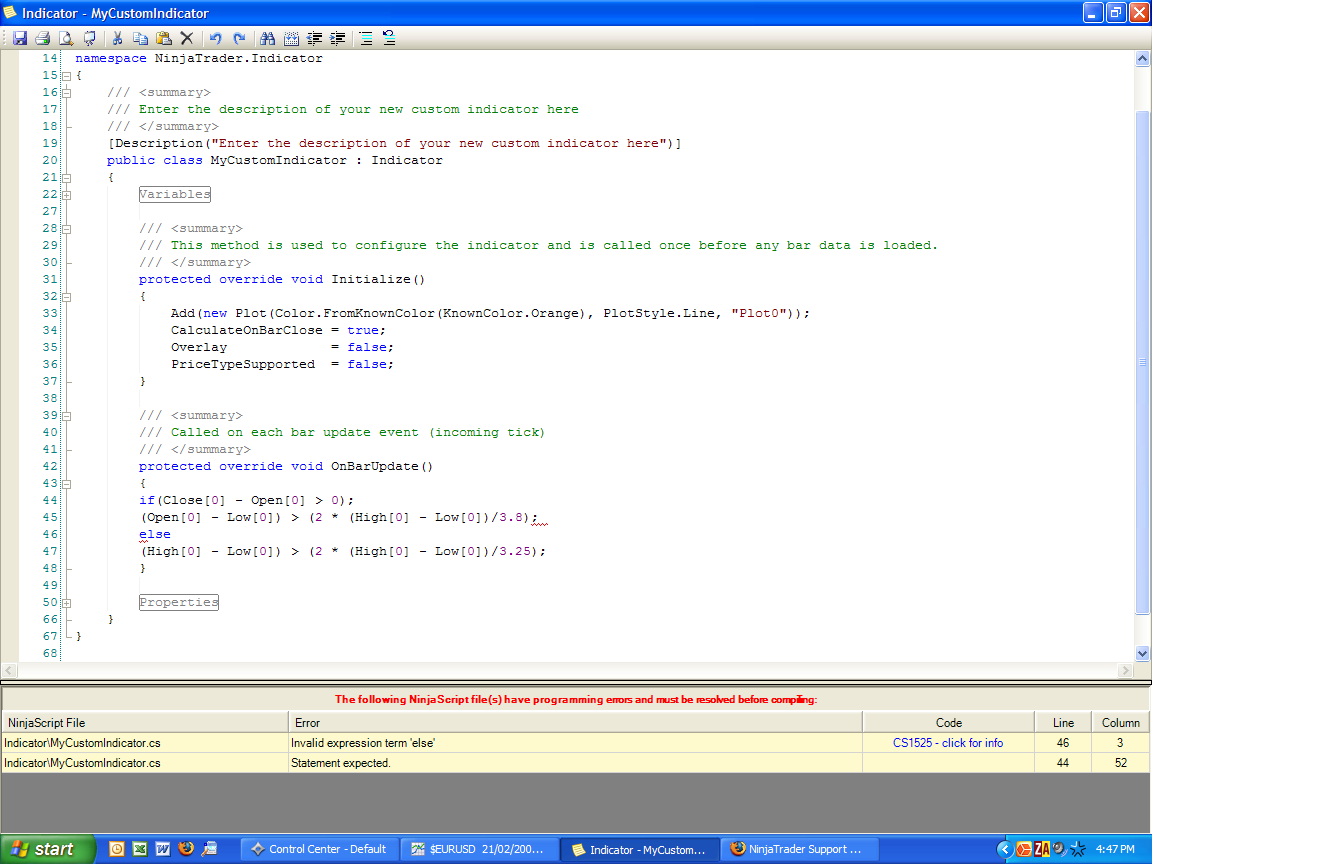Click the Column column header

pyautogui.click(x=1121, y=722)
